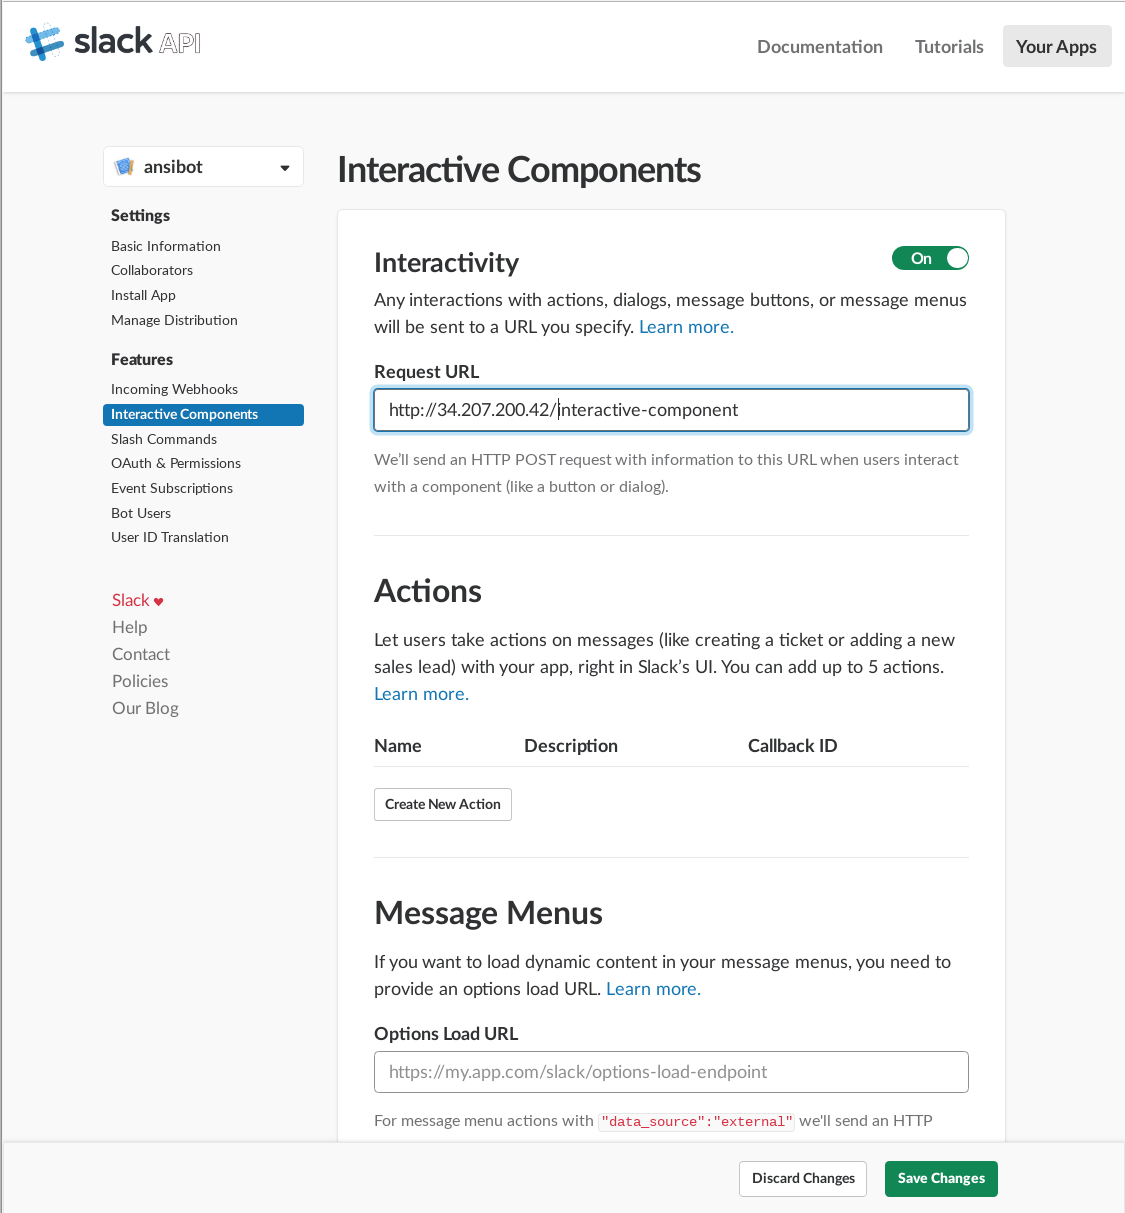Click the ansibot app icon
Viewport: 1125px width, 1213px height.
[125, 167]
